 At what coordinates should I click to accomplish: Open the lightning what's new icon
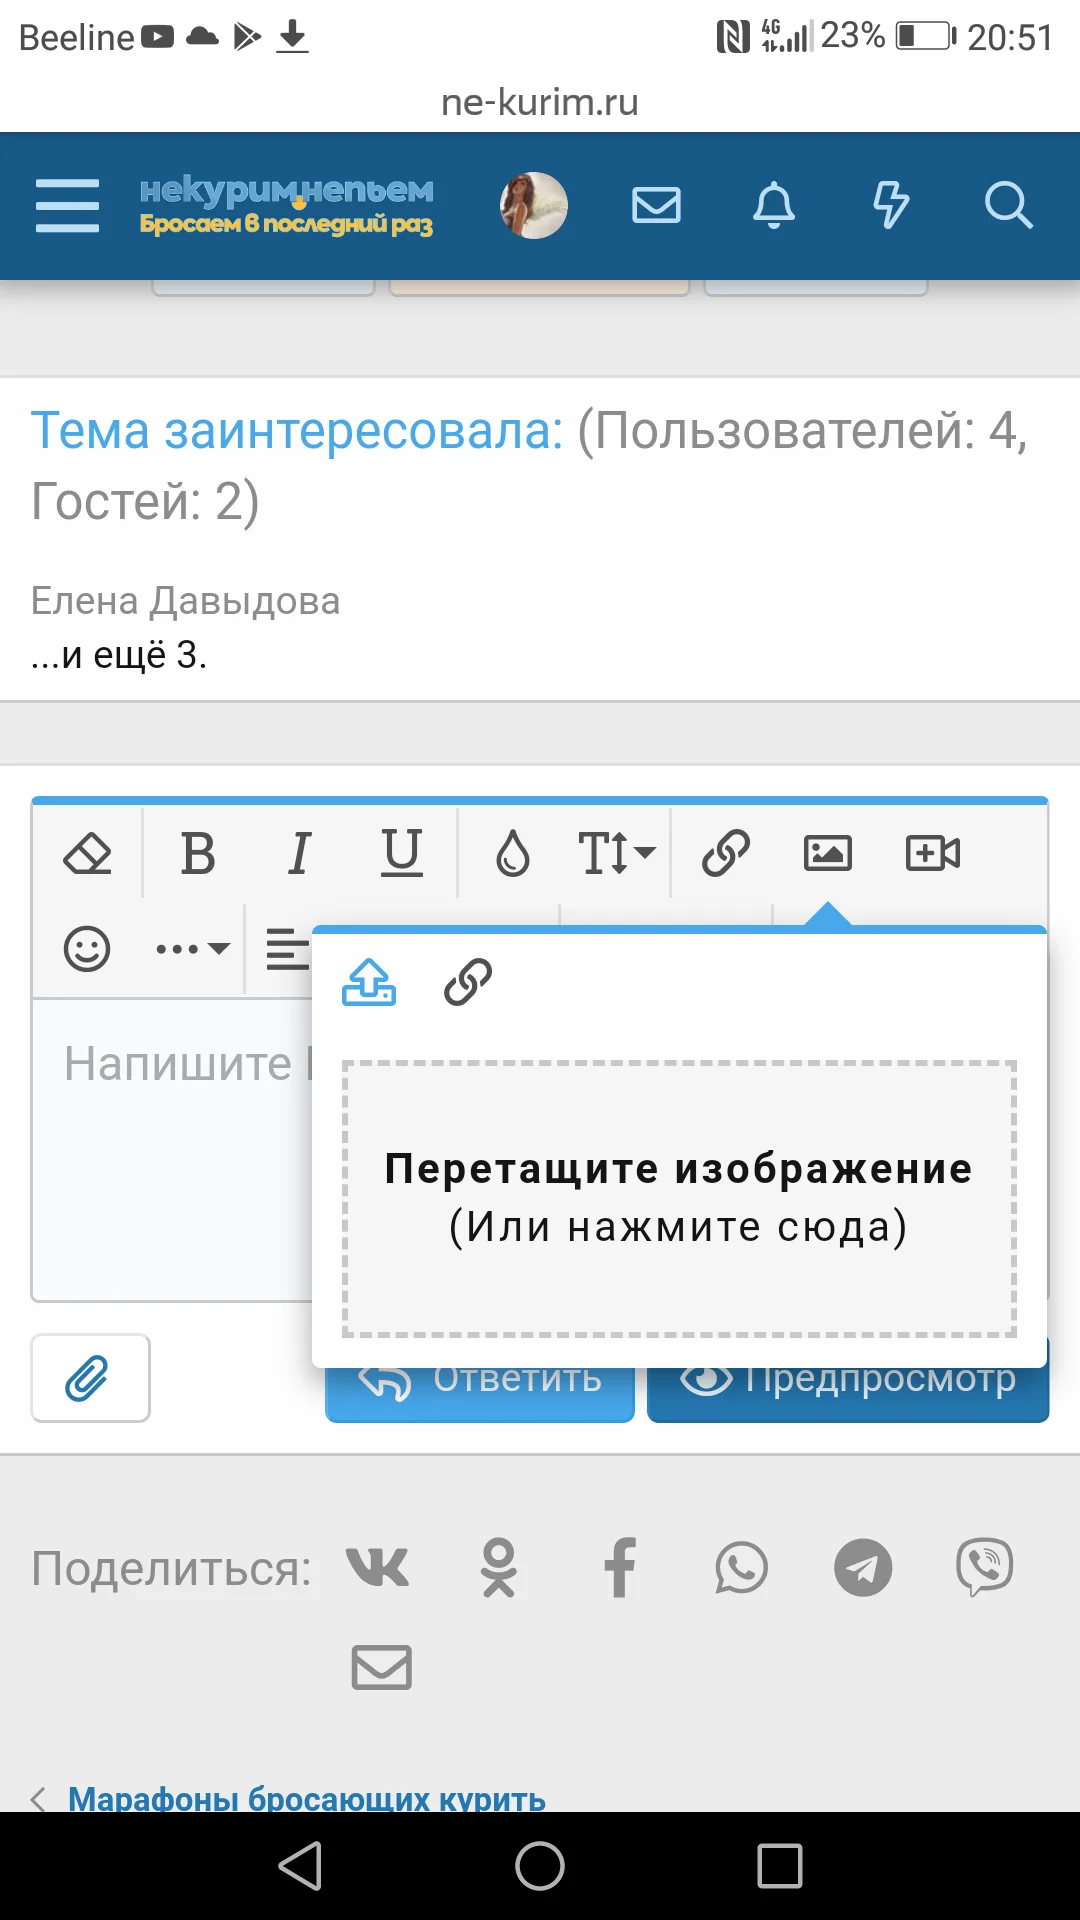click(x=891, y=205)
